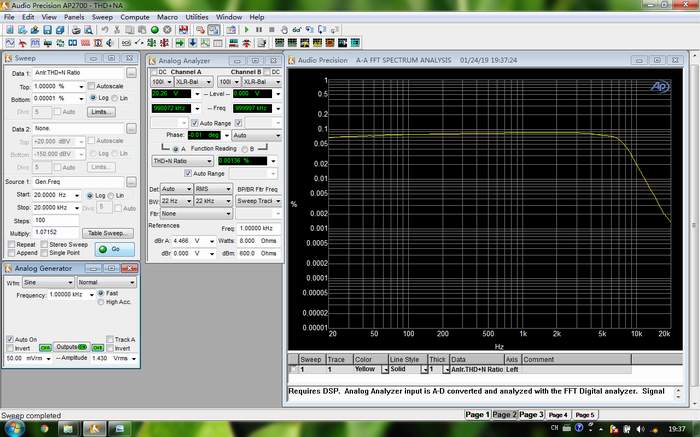Viewport: 700px width, 437px height.
Task: Click the first page layout thumbnail icon
Action: (x=279, y=43)
